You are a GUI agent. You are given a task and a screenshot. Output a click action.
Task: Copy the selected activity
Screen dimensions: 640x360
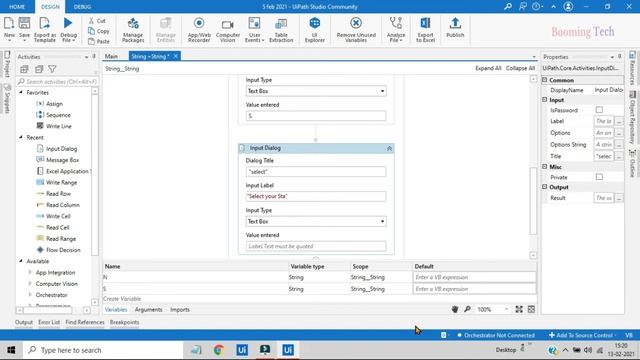click(99, 31)
